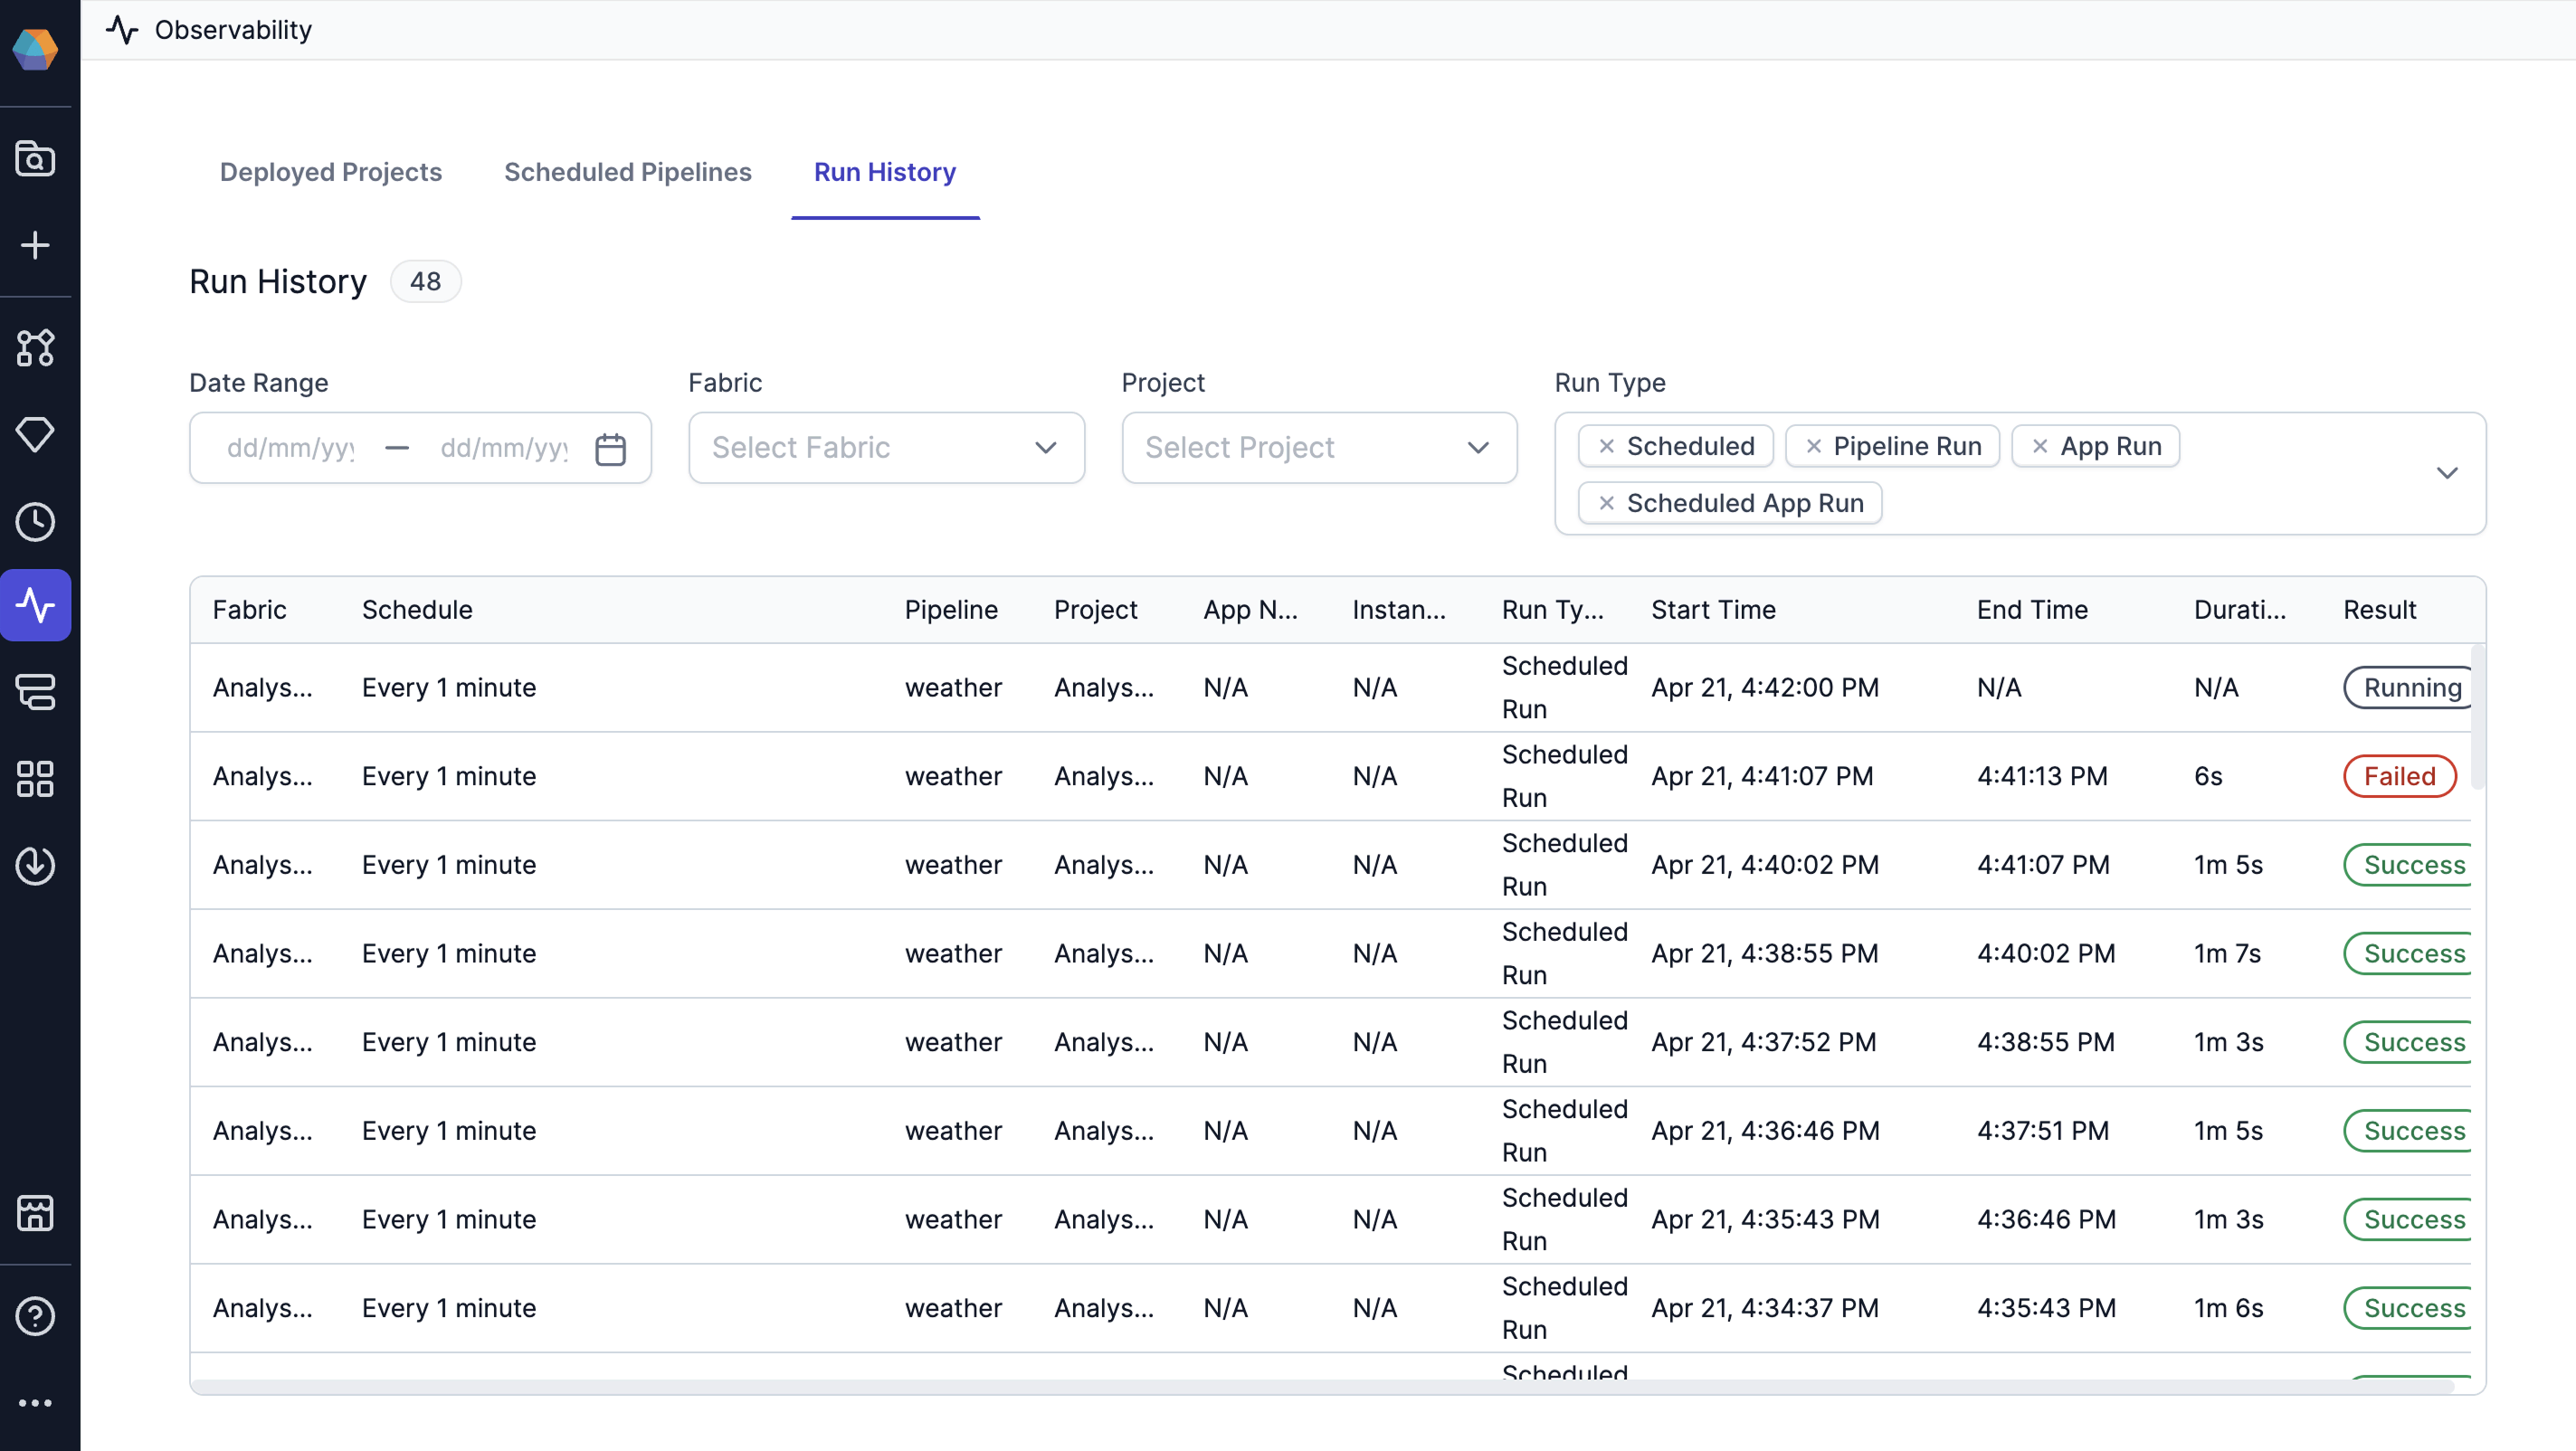Click the end date input field

505,448
